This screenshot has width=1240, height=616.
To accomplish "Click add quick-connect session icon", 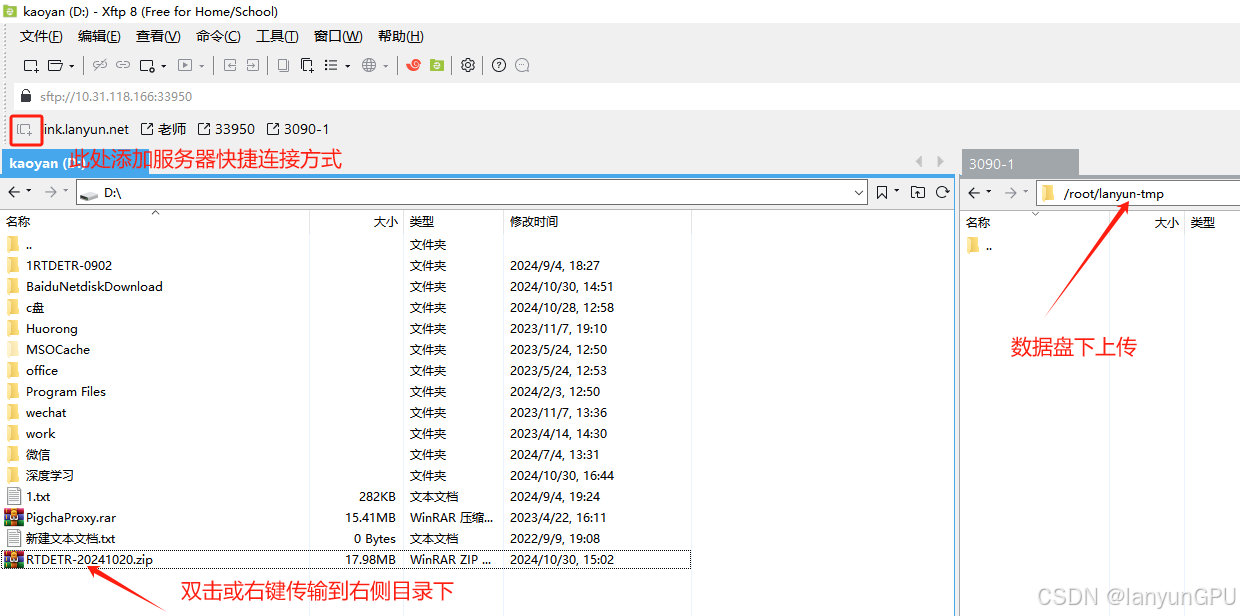I will tap(26, 130).
